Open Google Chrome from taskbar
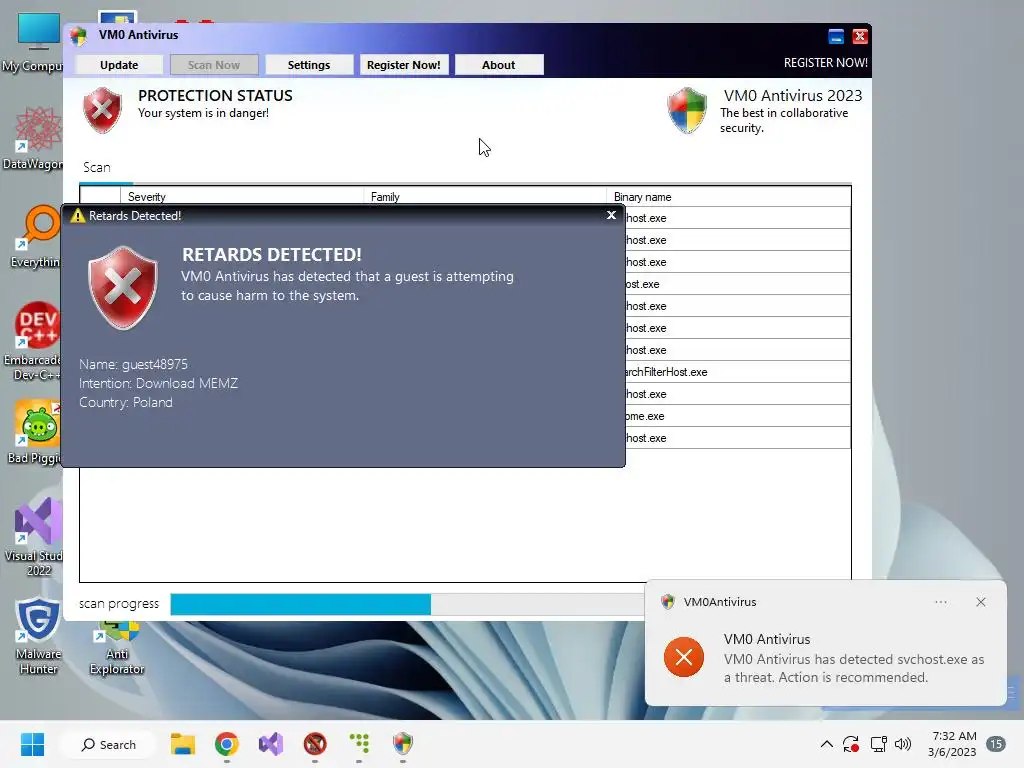The width and height of the screenshot is (1024, 768). pos(227,744)
